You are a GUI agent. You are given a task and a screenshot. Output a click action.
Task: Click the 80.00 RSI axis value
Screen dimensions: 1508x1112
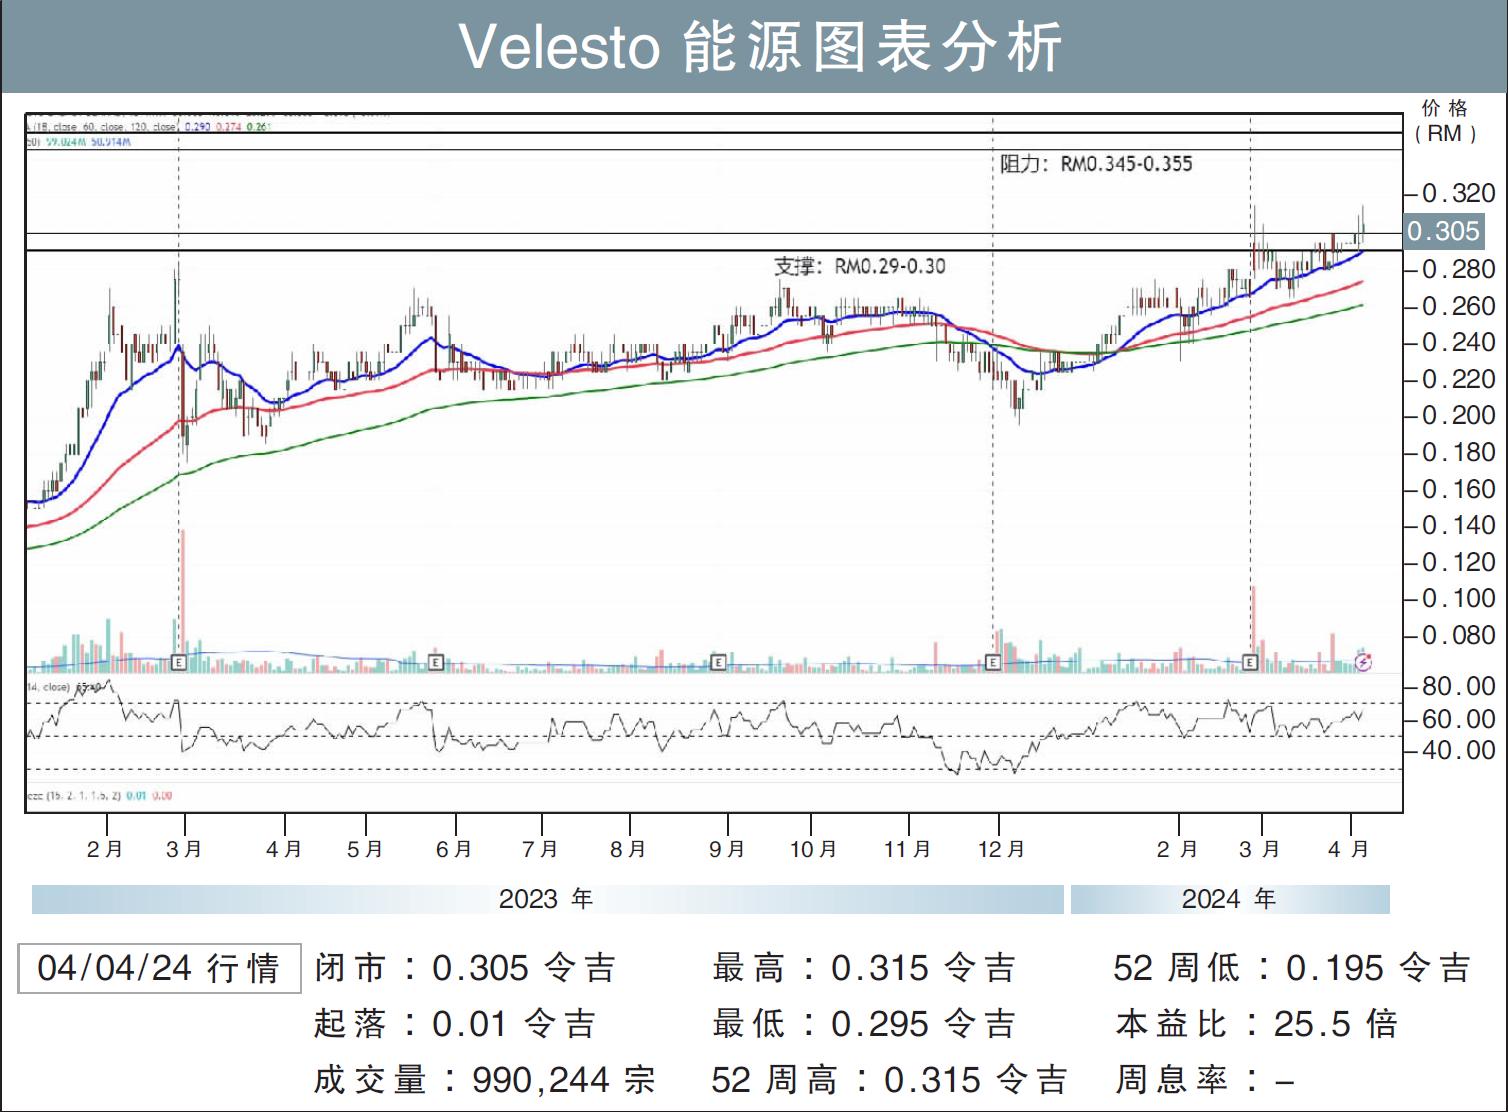pyautogui.click(x=1459, y=686)
